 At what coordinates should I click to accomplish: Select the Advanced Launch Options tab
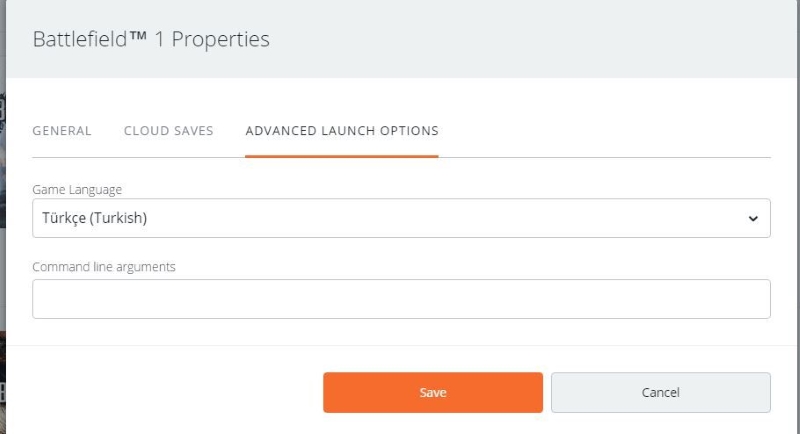342,131
